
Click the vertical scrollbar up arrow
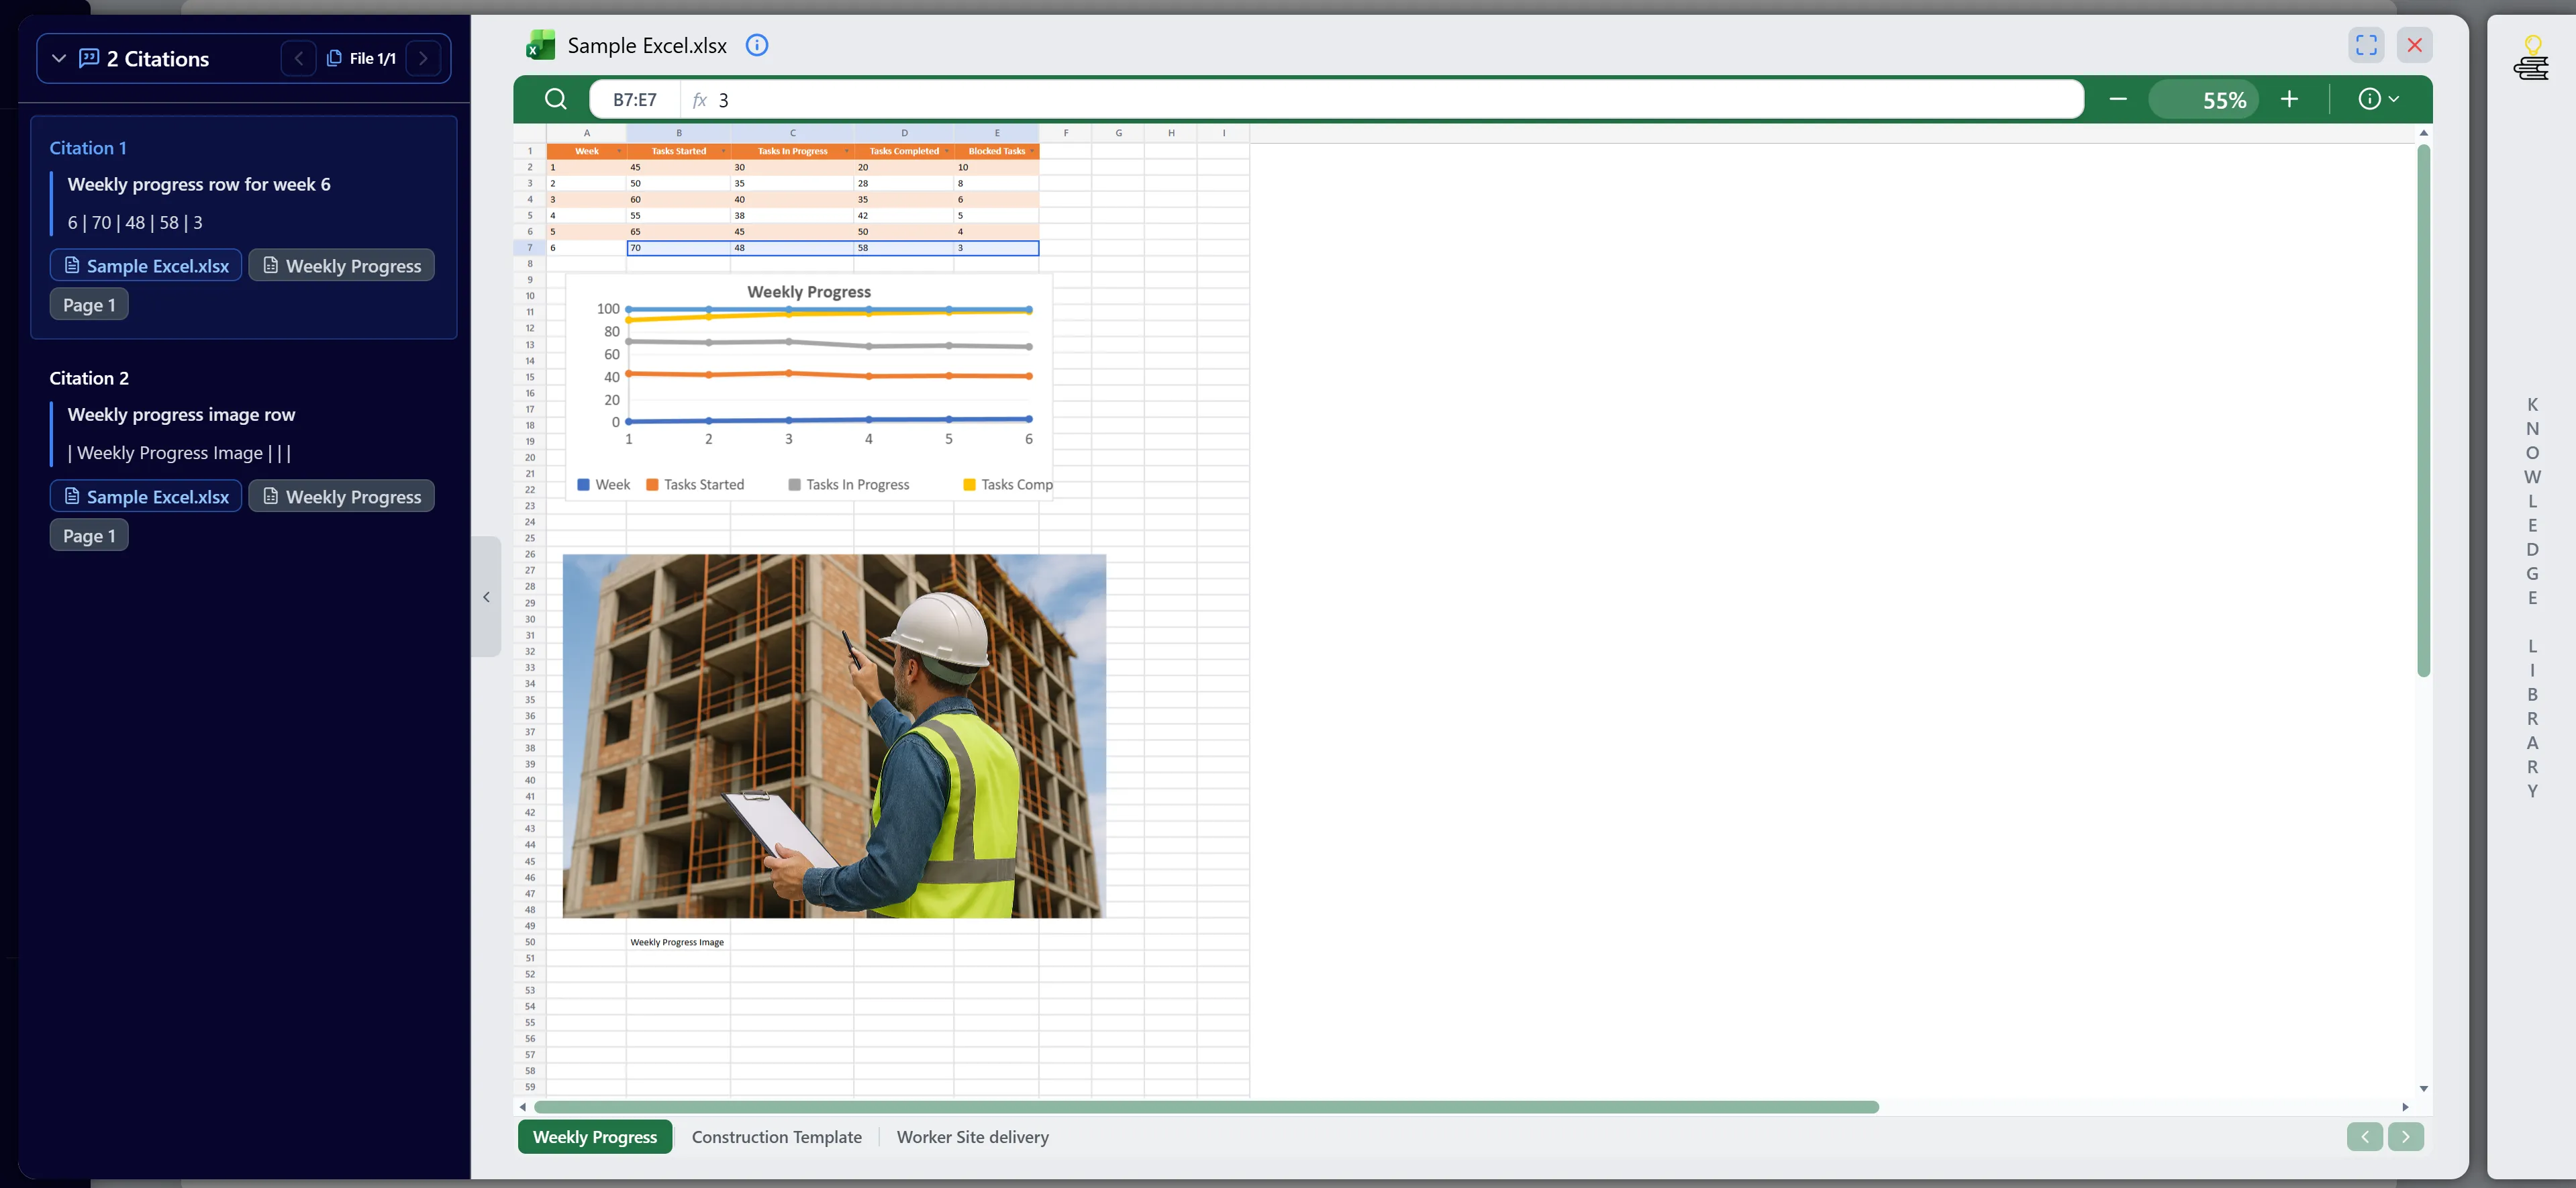[2423, 133]
